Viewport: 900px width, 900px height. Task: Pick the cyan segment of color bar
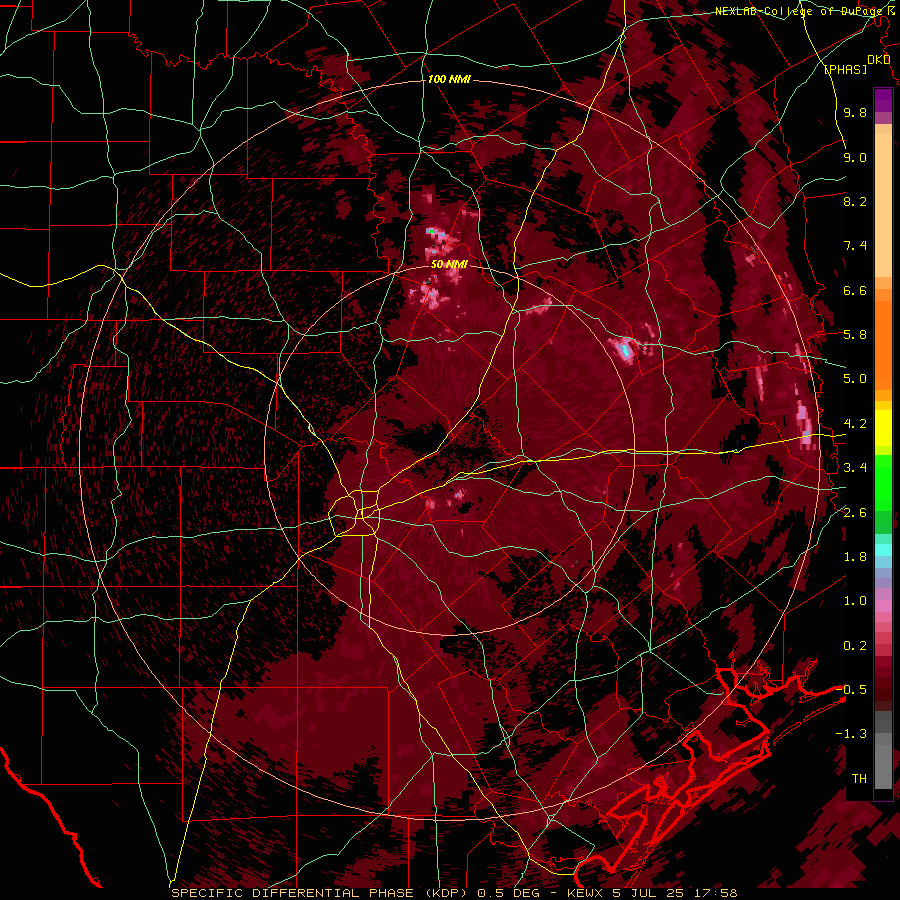coord(883,550)
